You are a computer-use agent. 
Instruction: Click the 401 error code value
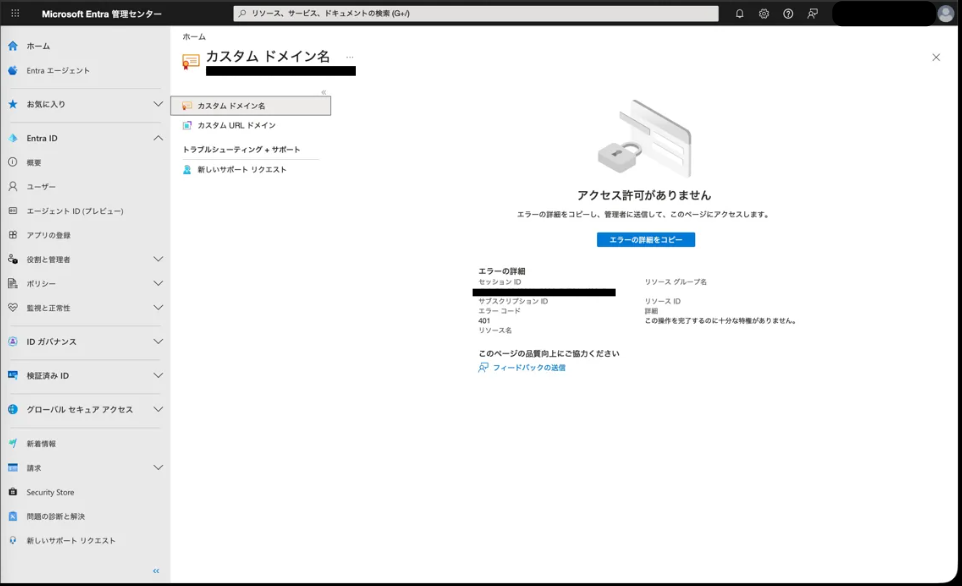point(484,321)
